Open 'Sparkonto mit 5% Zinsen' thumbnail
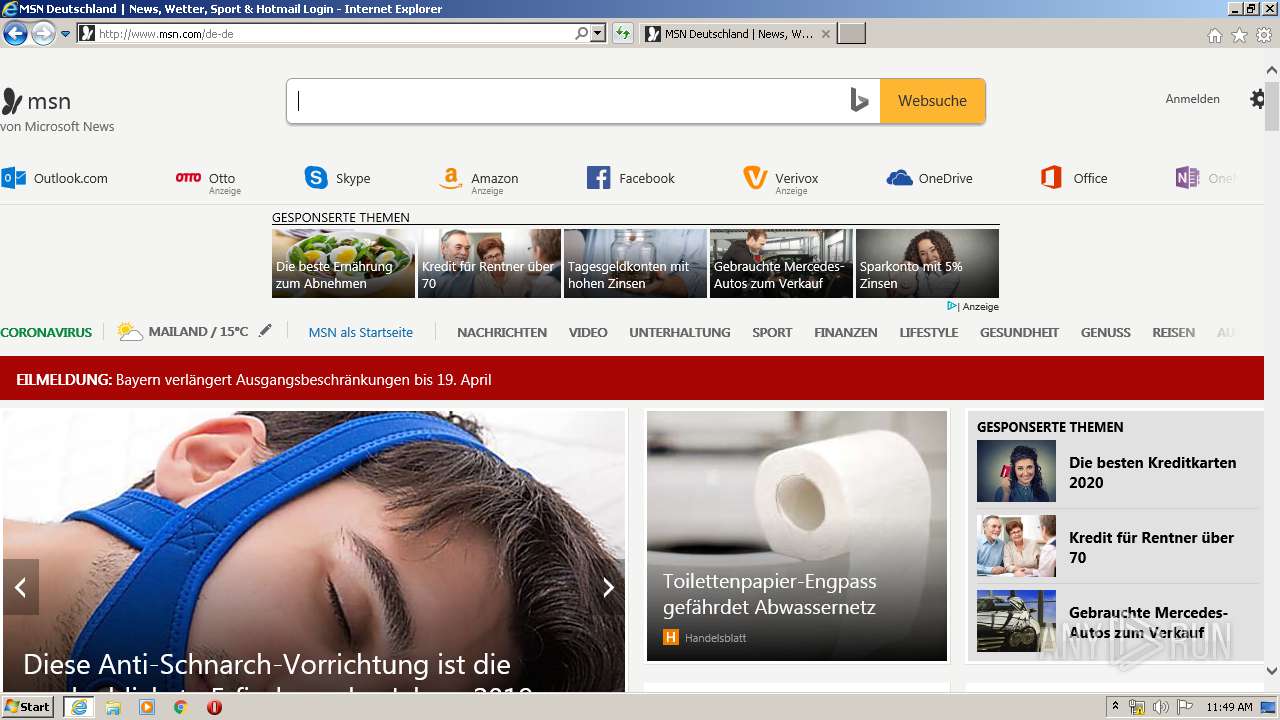This screenshot has width=1280, height=720. tap(927, 263)
